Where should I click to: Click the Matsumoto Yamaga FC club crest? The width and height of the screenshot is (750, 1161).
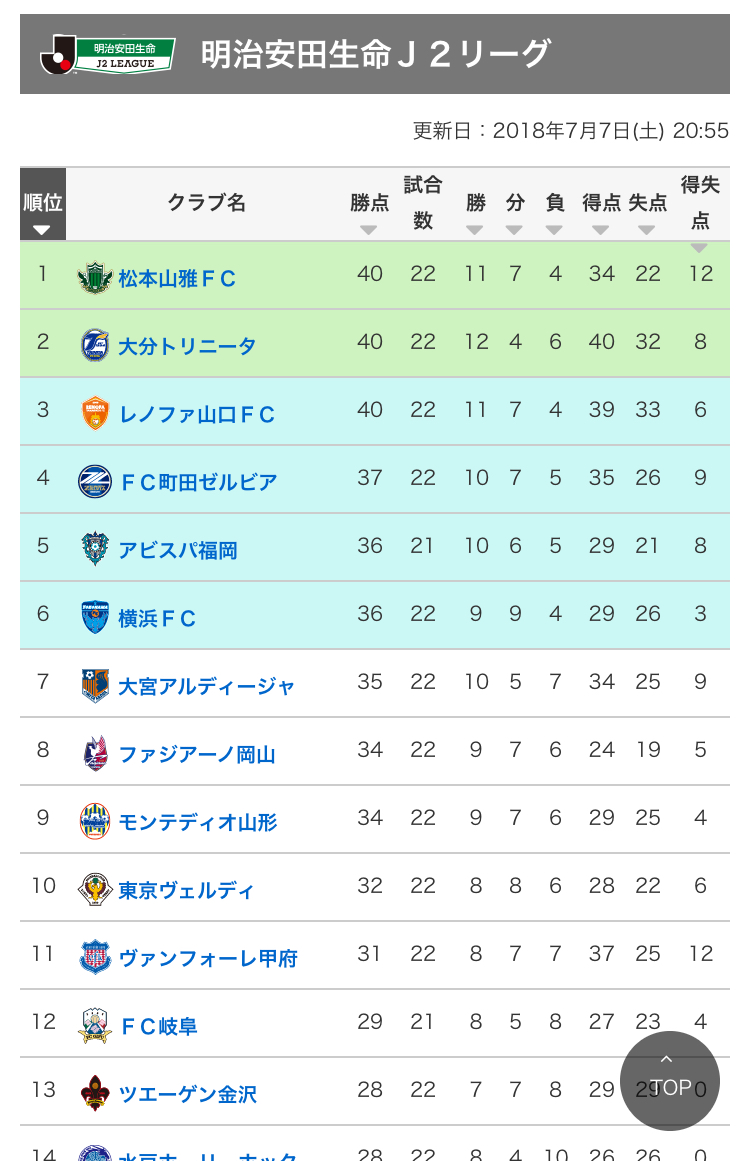(95, 277)
